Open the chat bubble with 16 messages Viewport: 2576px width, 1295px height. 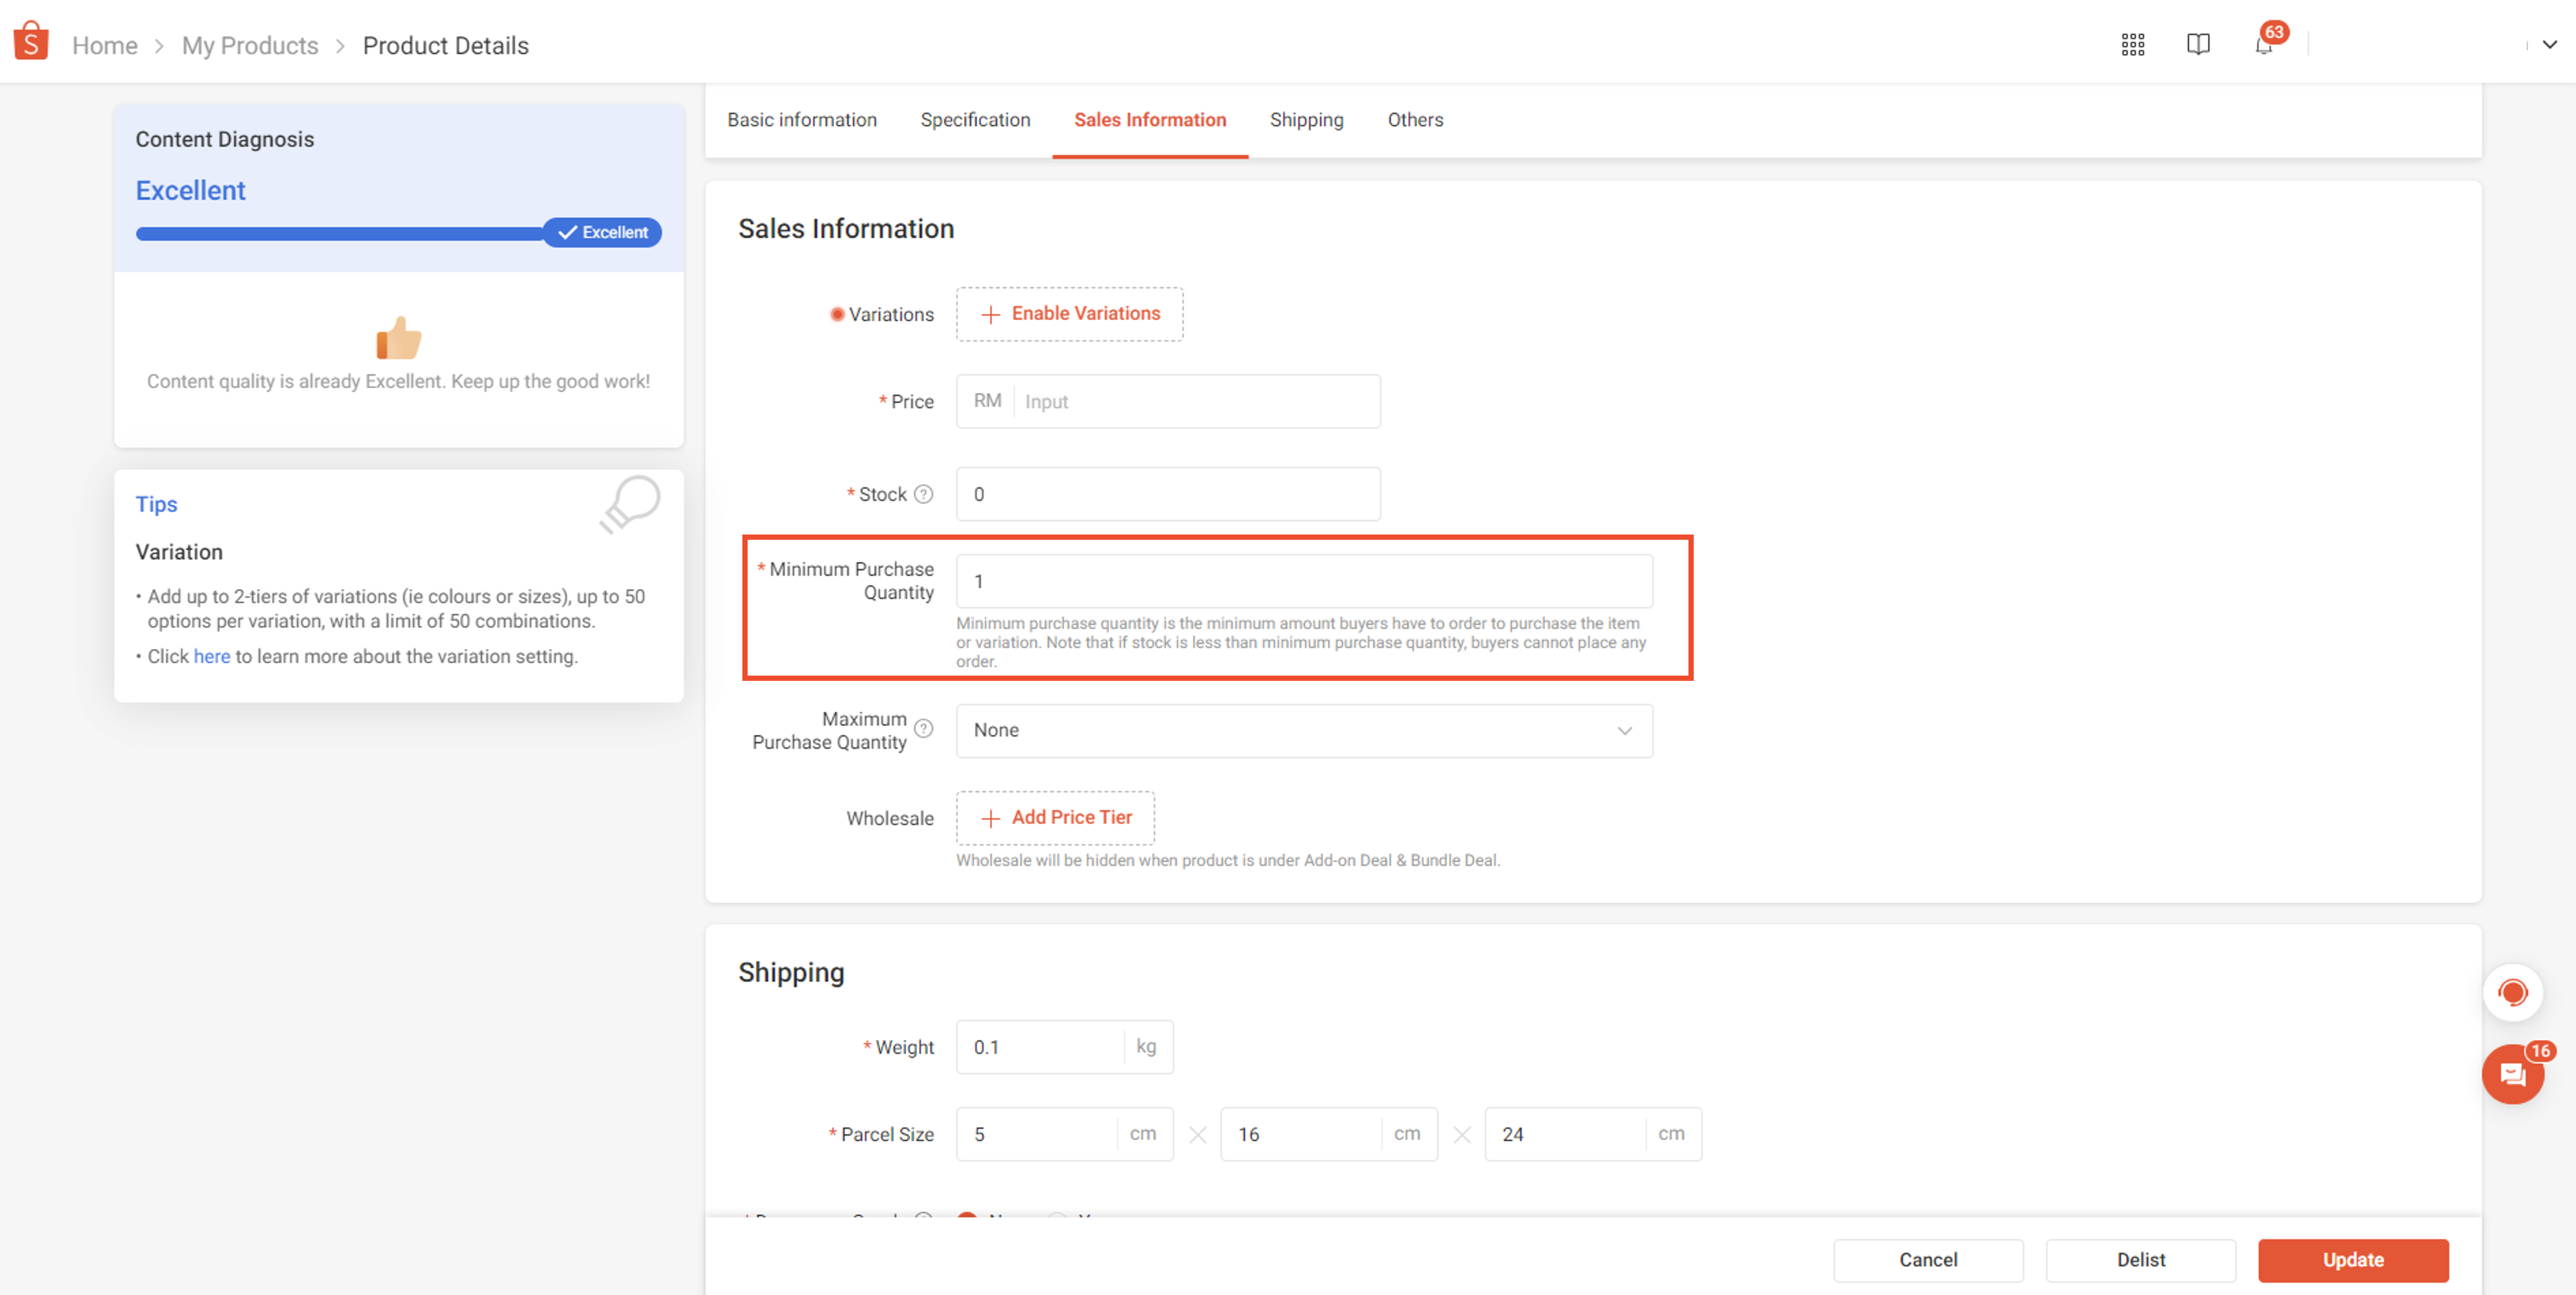tap(2513, 1074)
